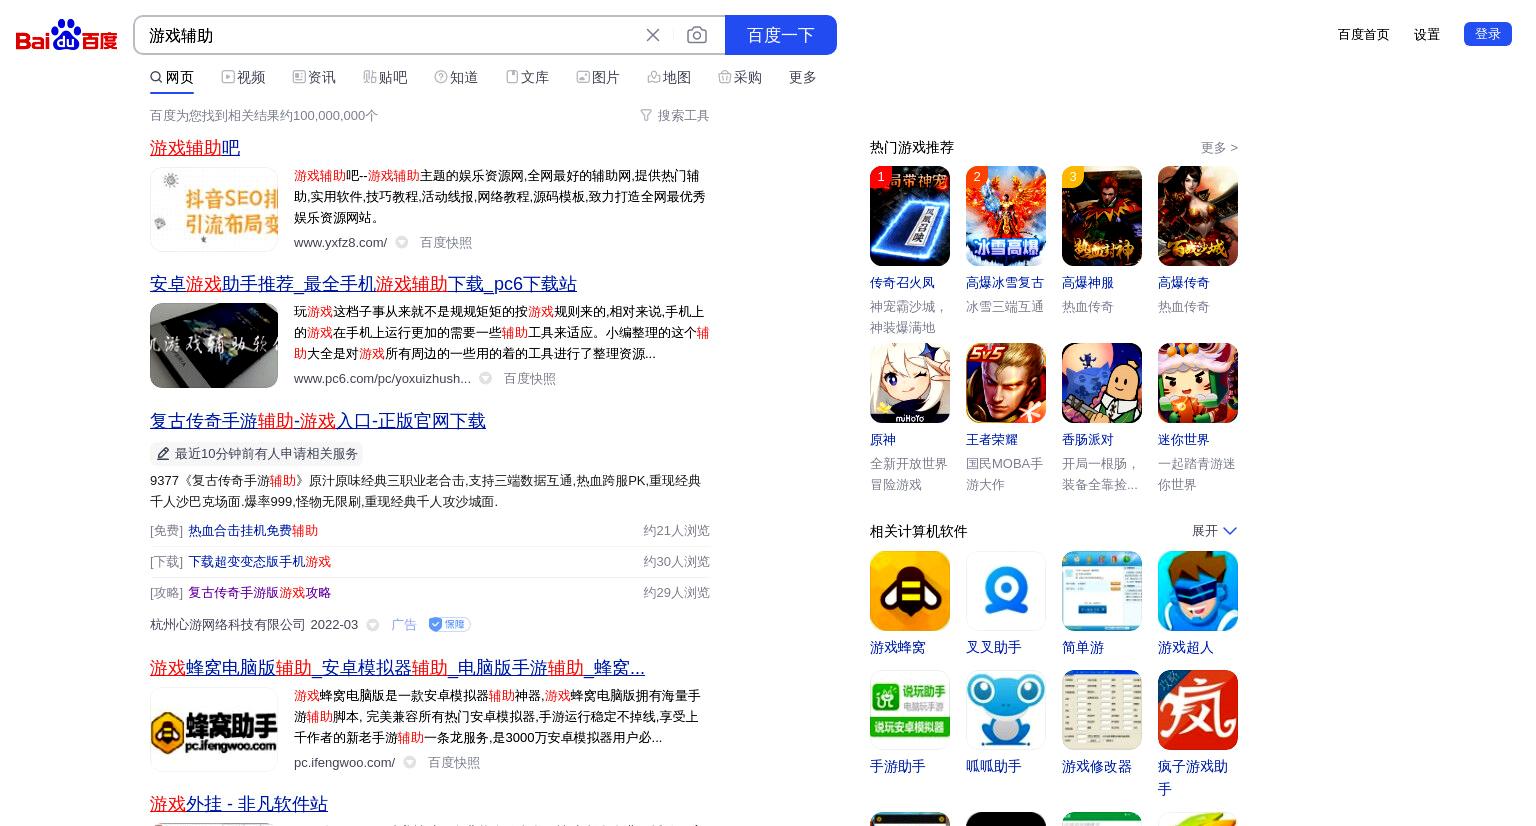The width and height of the screenshot is (1536, 826).
Task: Switch to the 图片 tab
Action: (598, 77)
